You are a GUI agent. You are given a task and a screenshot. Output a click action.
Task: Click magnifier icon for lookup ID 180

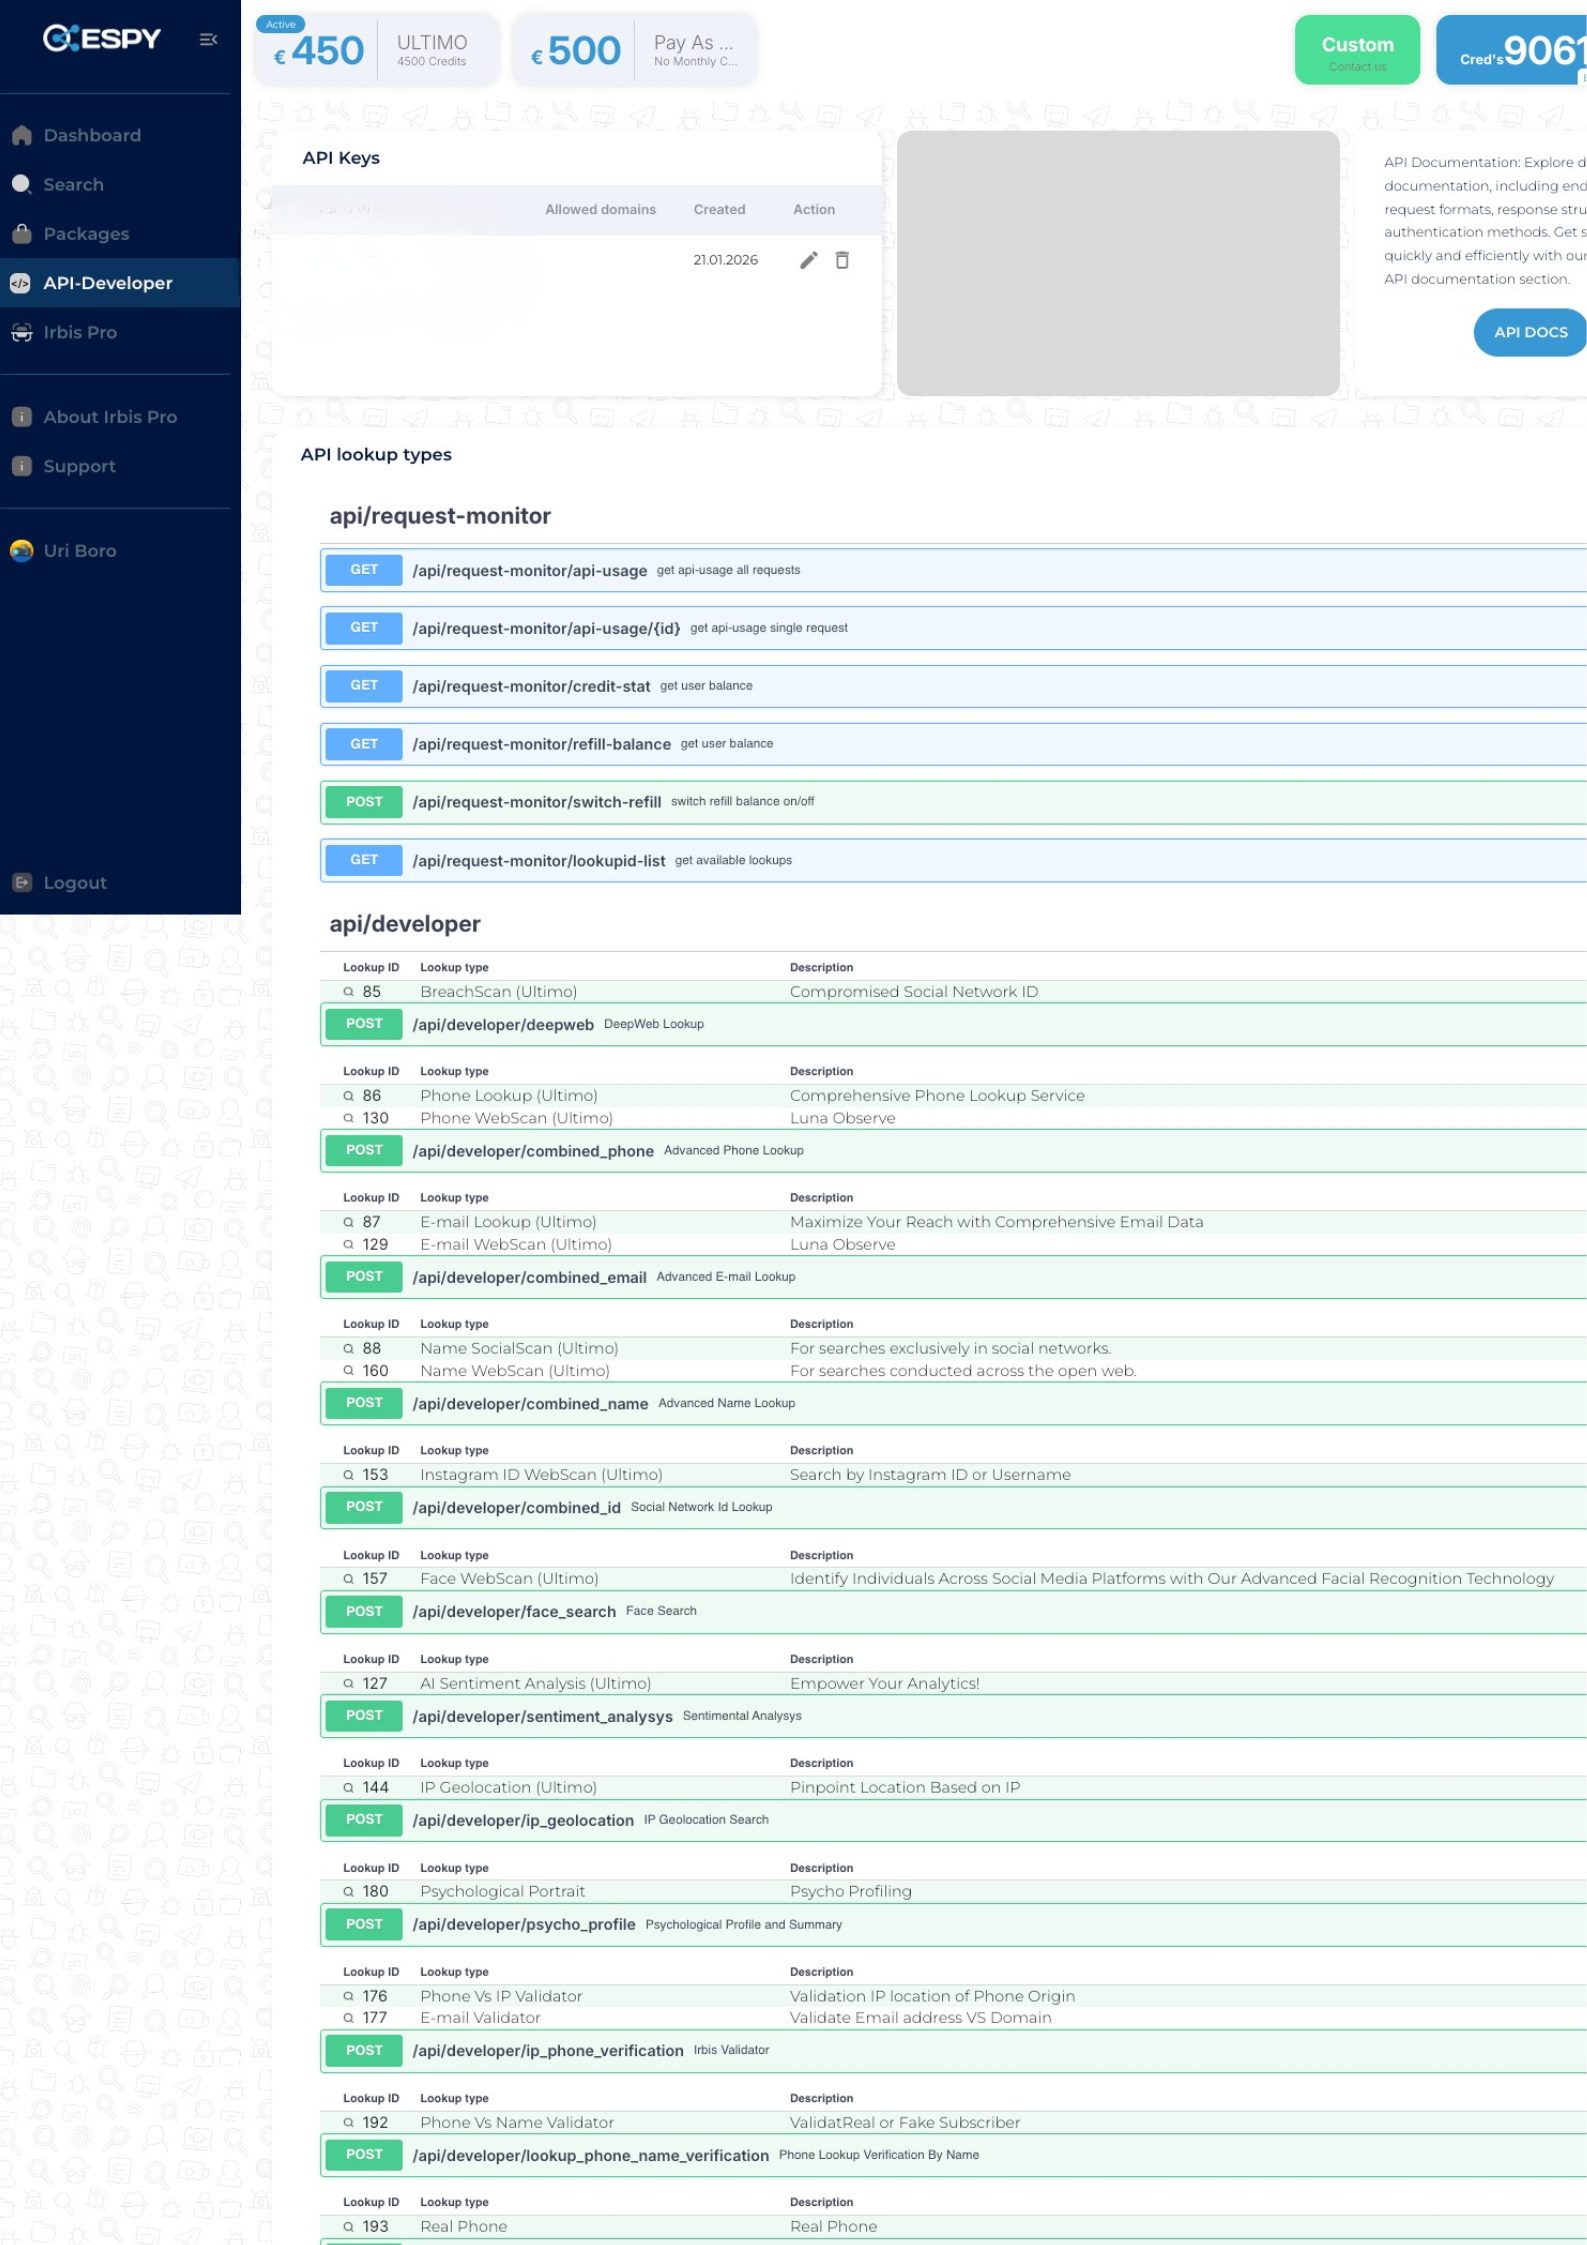coord(349,1892)
